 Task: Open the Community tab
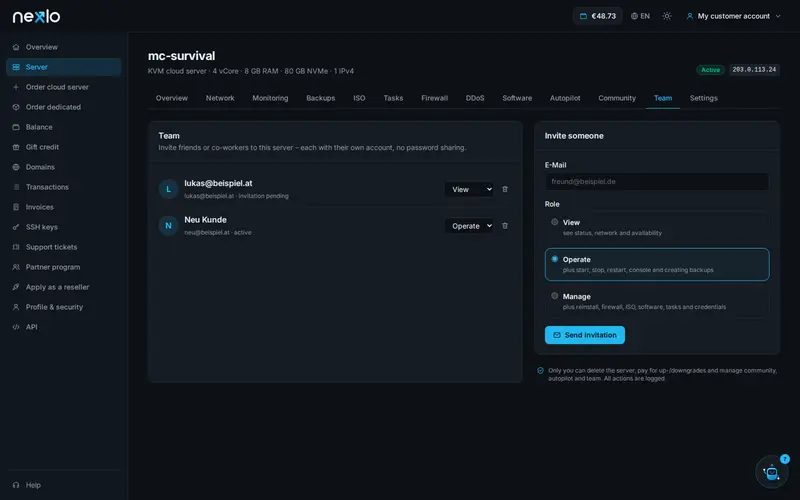617,98
